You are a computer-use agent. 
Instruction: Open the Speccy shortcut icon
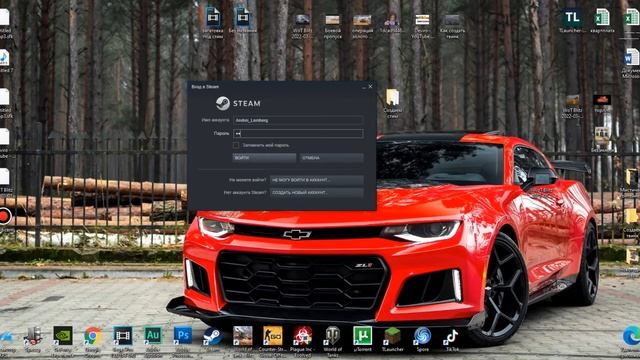click(33, 336)
